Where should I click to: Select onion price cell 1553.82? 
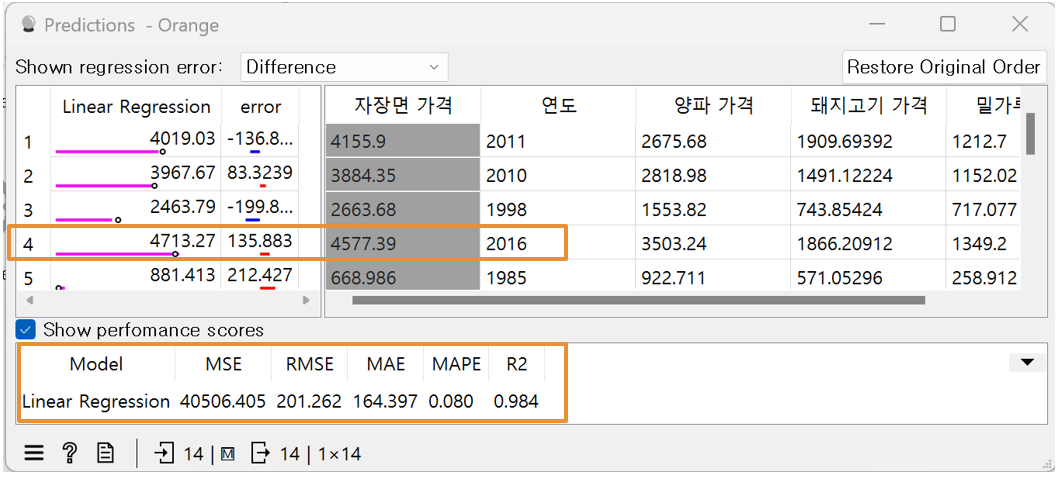[x=713, y=209]
